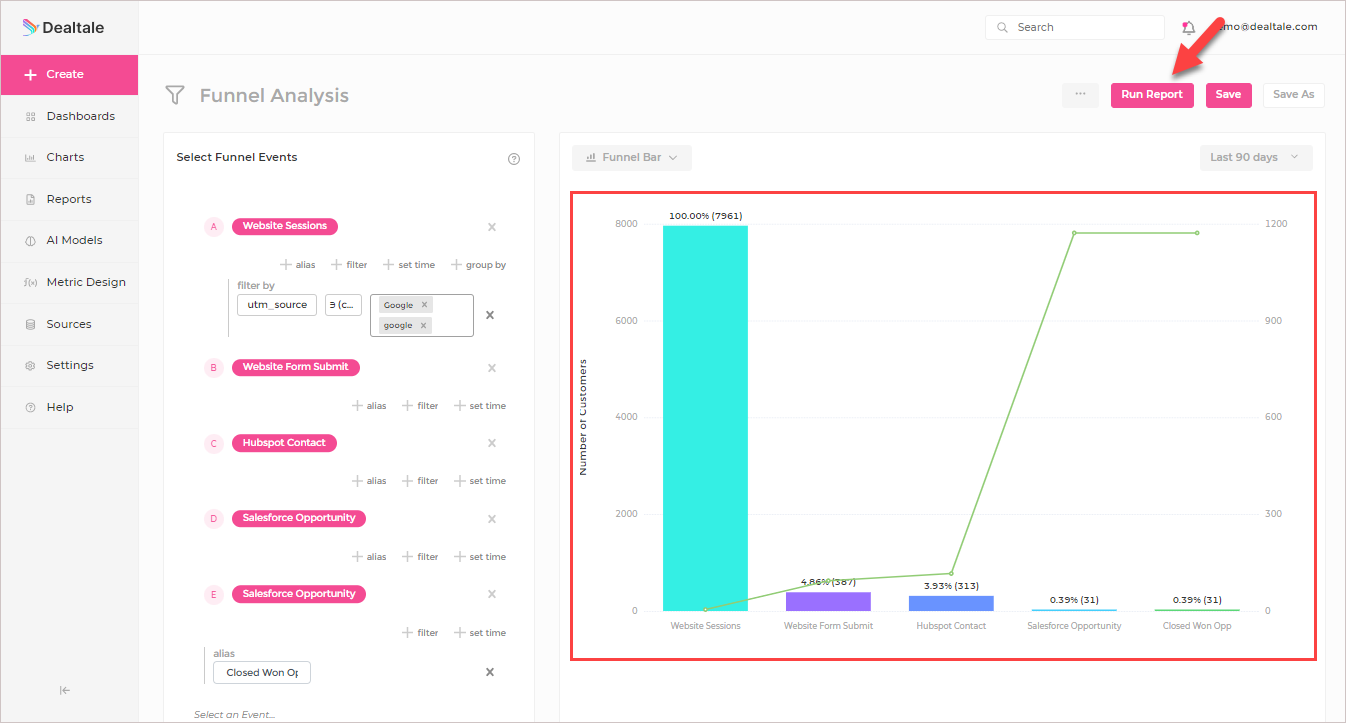Screen dimensions: 1346x723
Task: Remove event D Salesforce Opportunity
Action: pos(492,519)
